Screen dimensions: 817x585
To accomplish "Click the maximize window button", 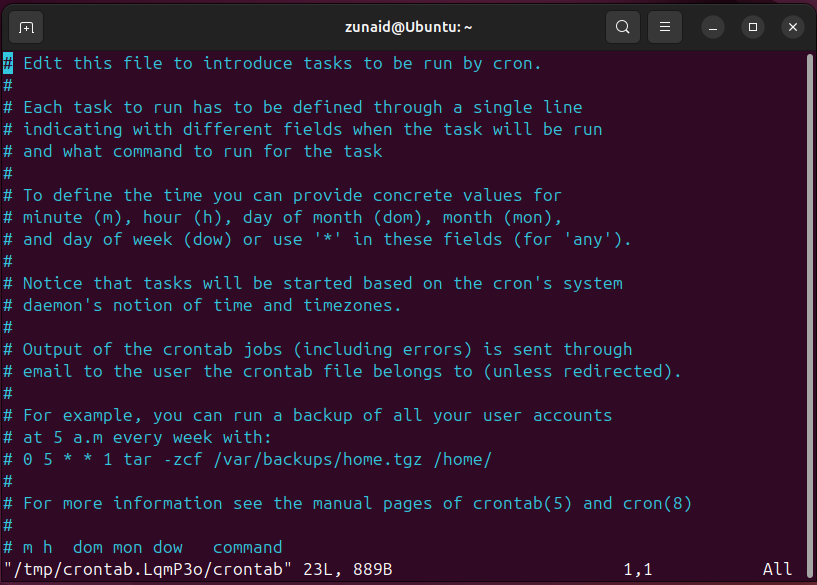I will (752, 27).
